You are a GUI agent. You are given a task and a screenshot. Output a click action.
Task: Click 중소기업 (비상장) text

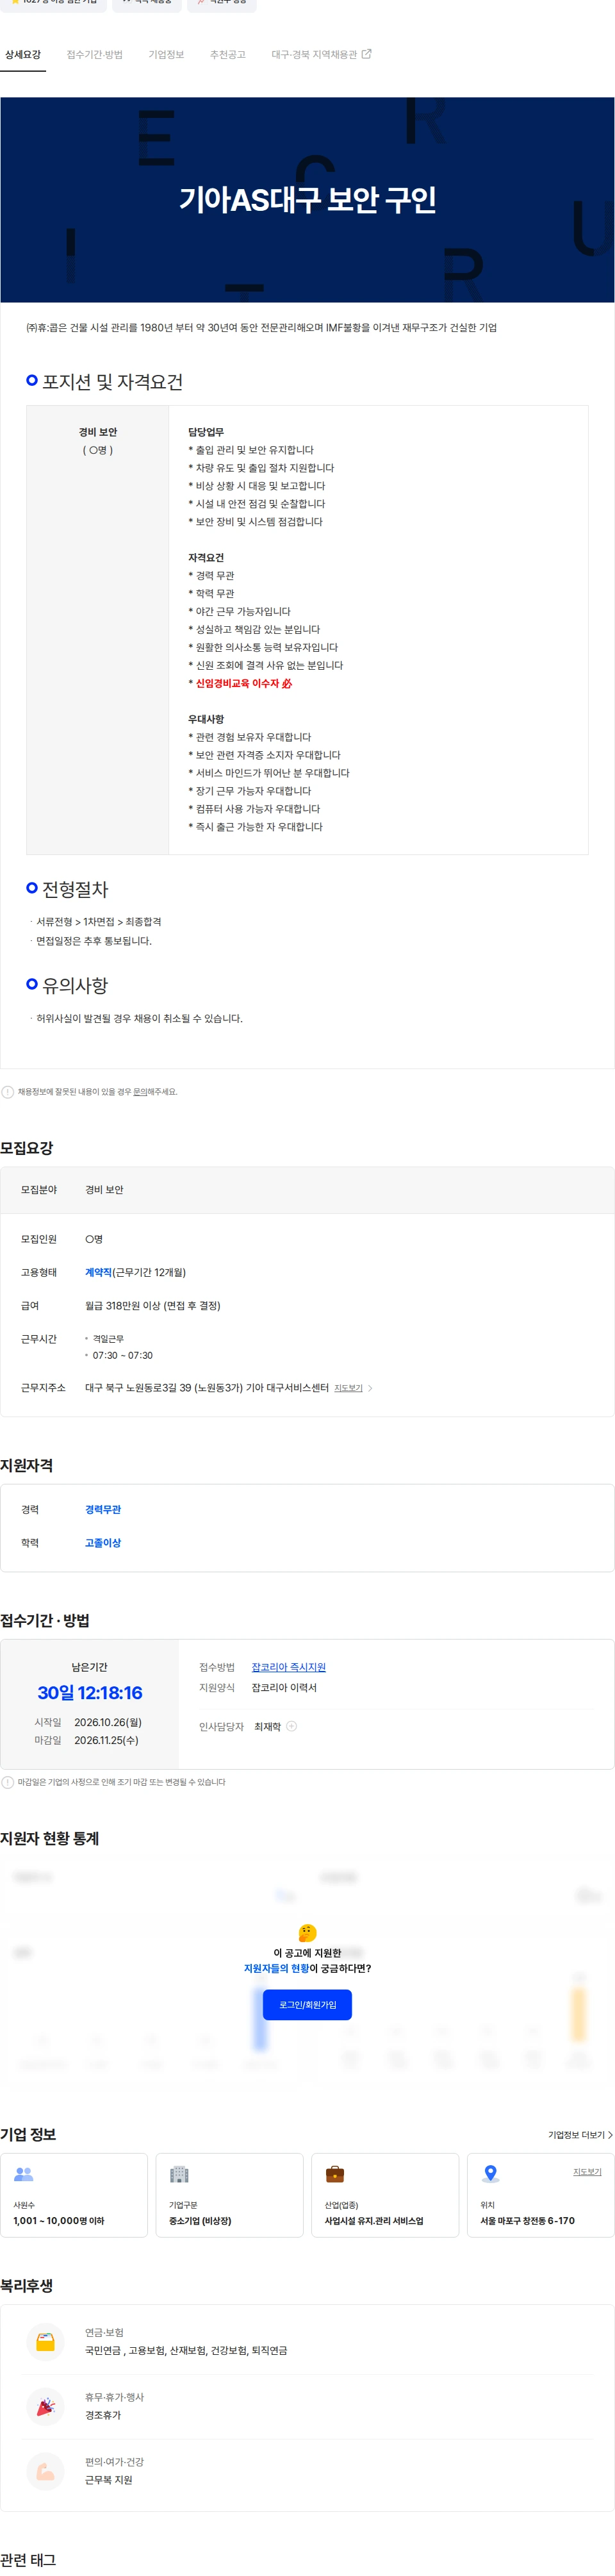200,2220
